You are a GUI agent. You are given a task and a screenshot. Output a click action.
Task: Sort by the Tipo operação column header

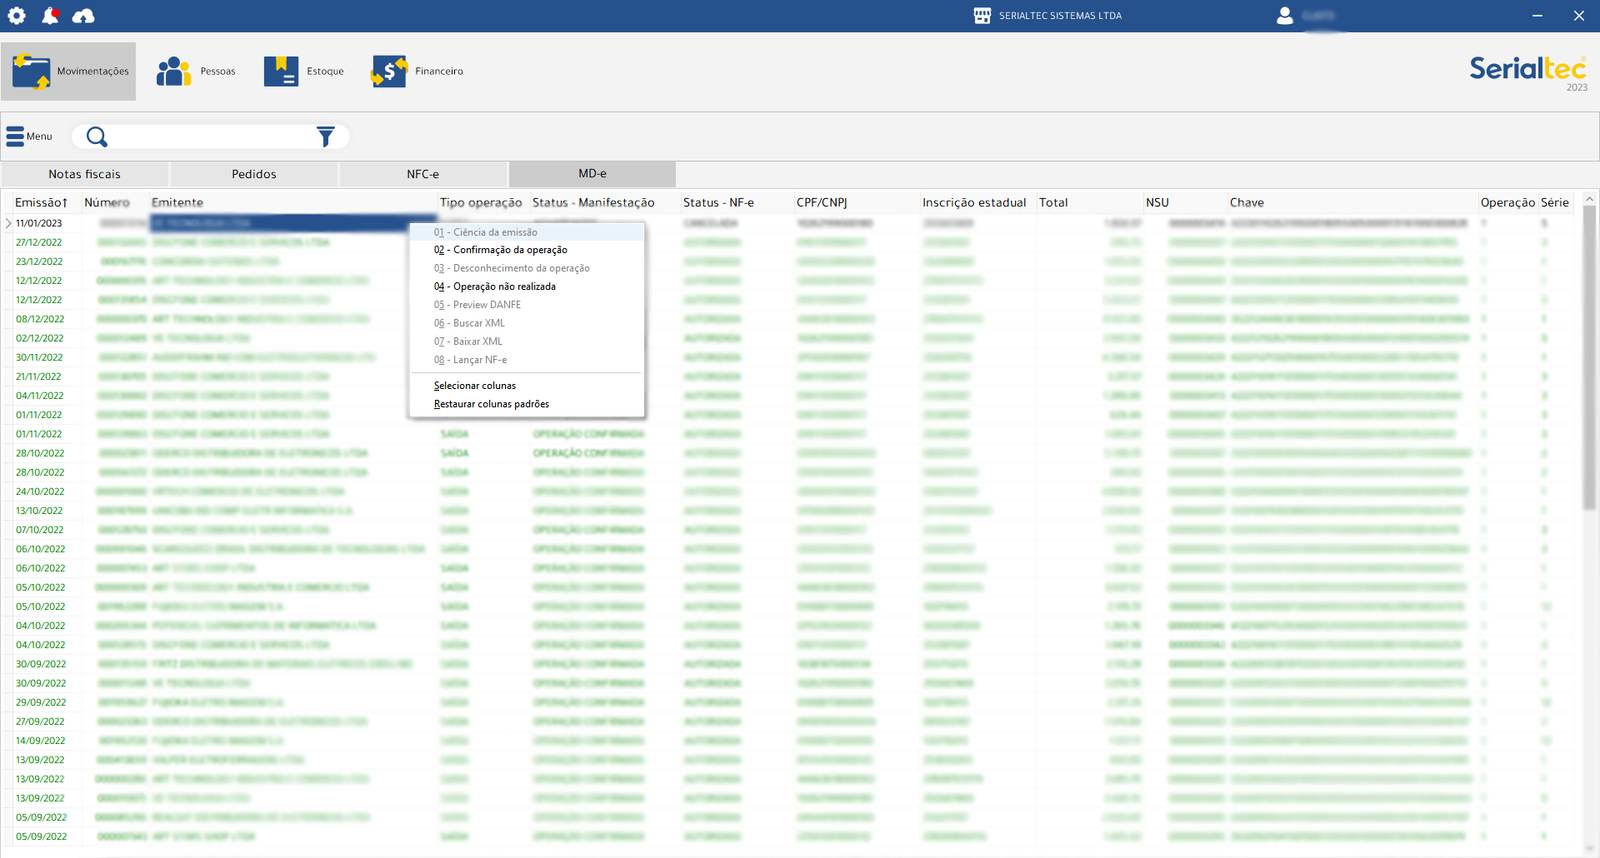[x=481, y=202]
